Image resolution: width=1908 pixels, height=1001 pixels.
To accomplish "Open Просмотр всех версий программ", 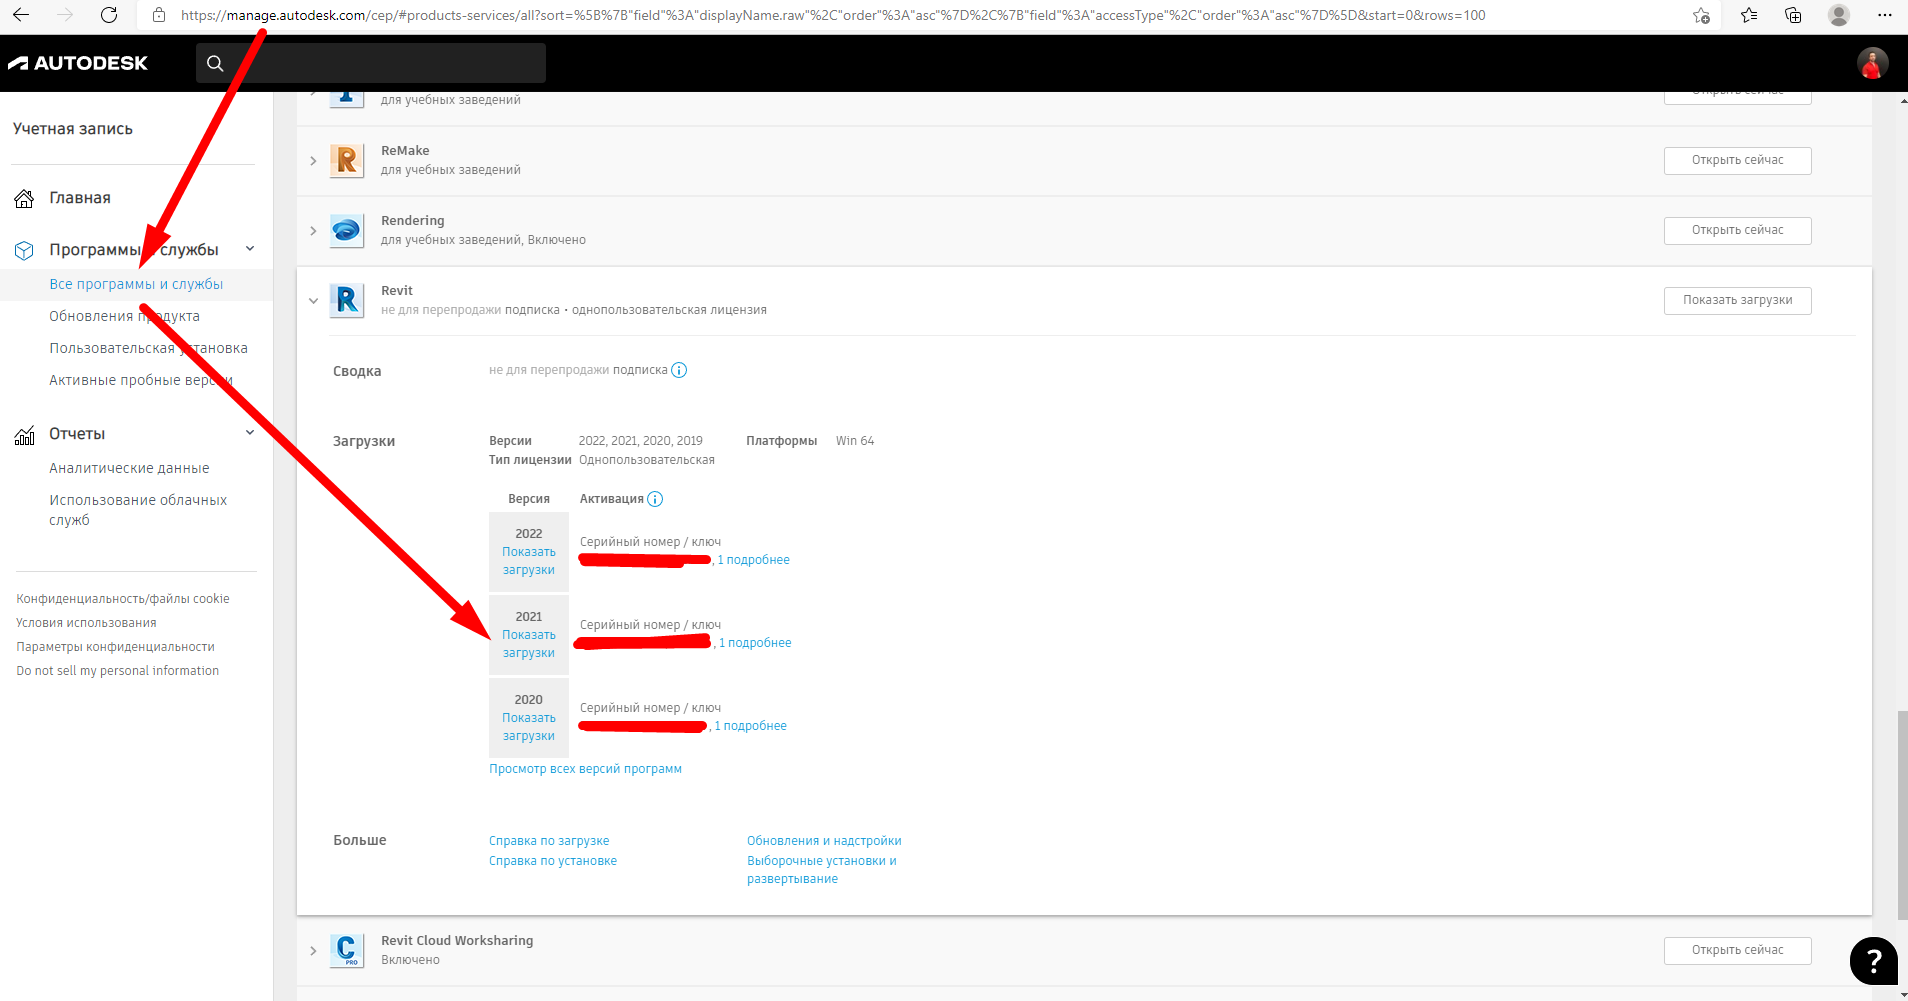I will click(x=585, y=769).
